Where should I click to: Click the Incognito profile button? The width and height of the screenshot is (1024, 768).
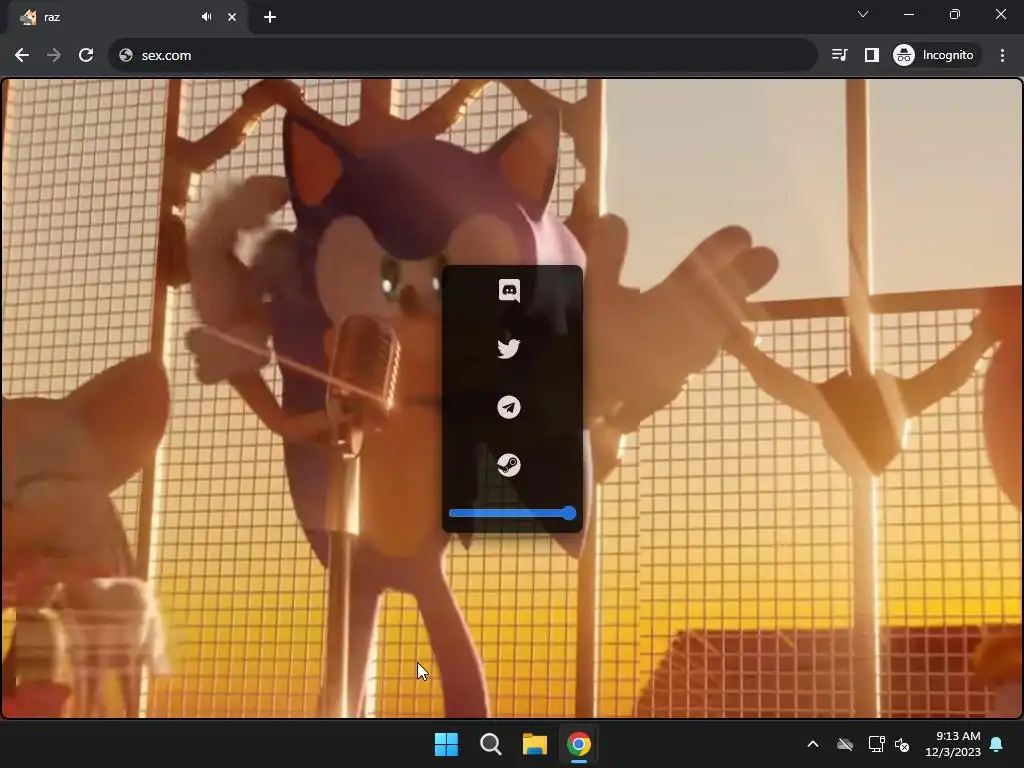(935, 55)
